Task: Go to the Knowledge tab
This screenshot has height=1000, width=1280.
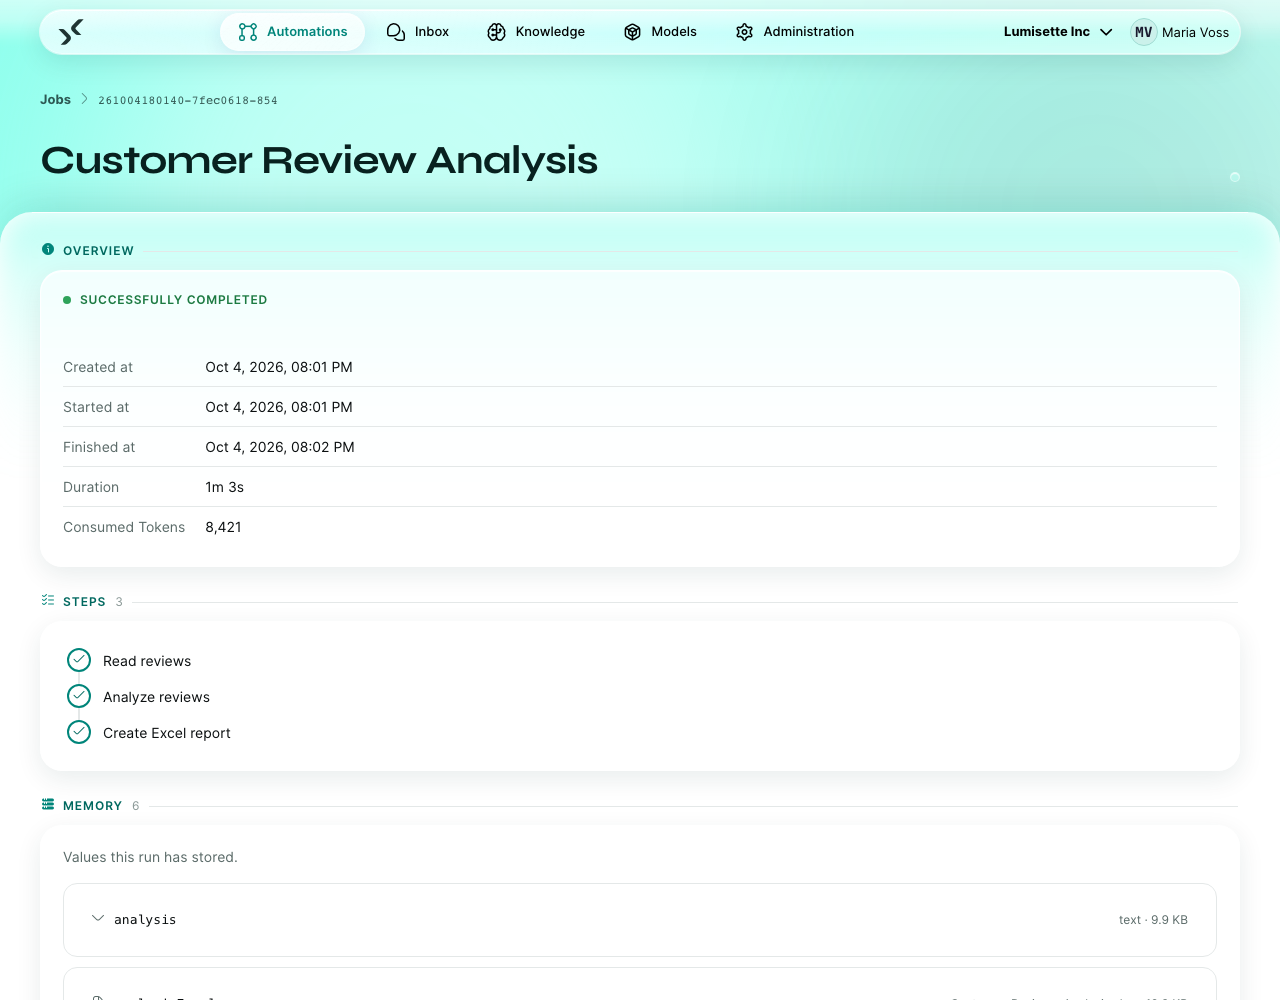Action: point(536,32)
